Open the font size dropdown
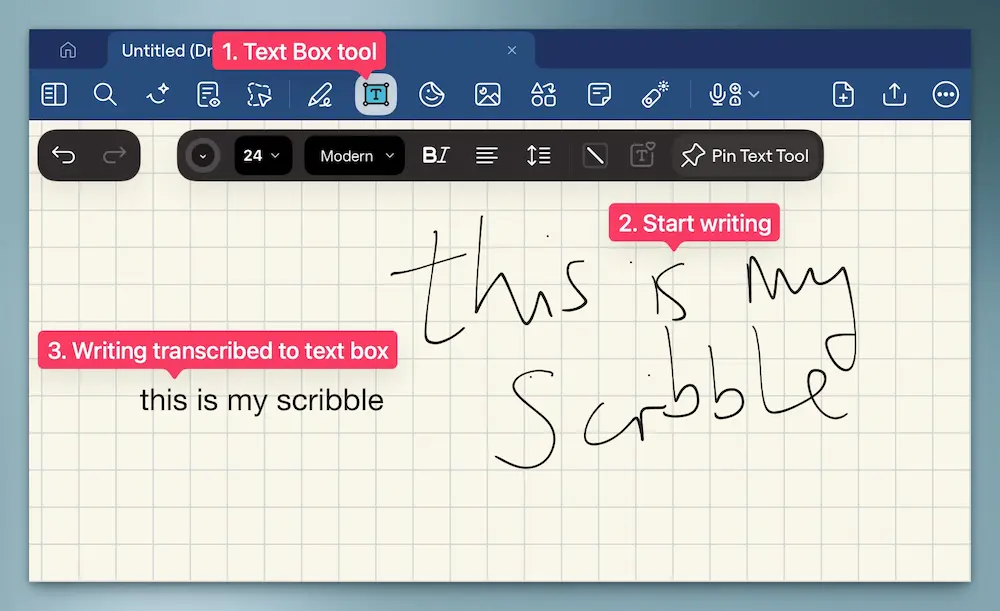 coord(263,155)
